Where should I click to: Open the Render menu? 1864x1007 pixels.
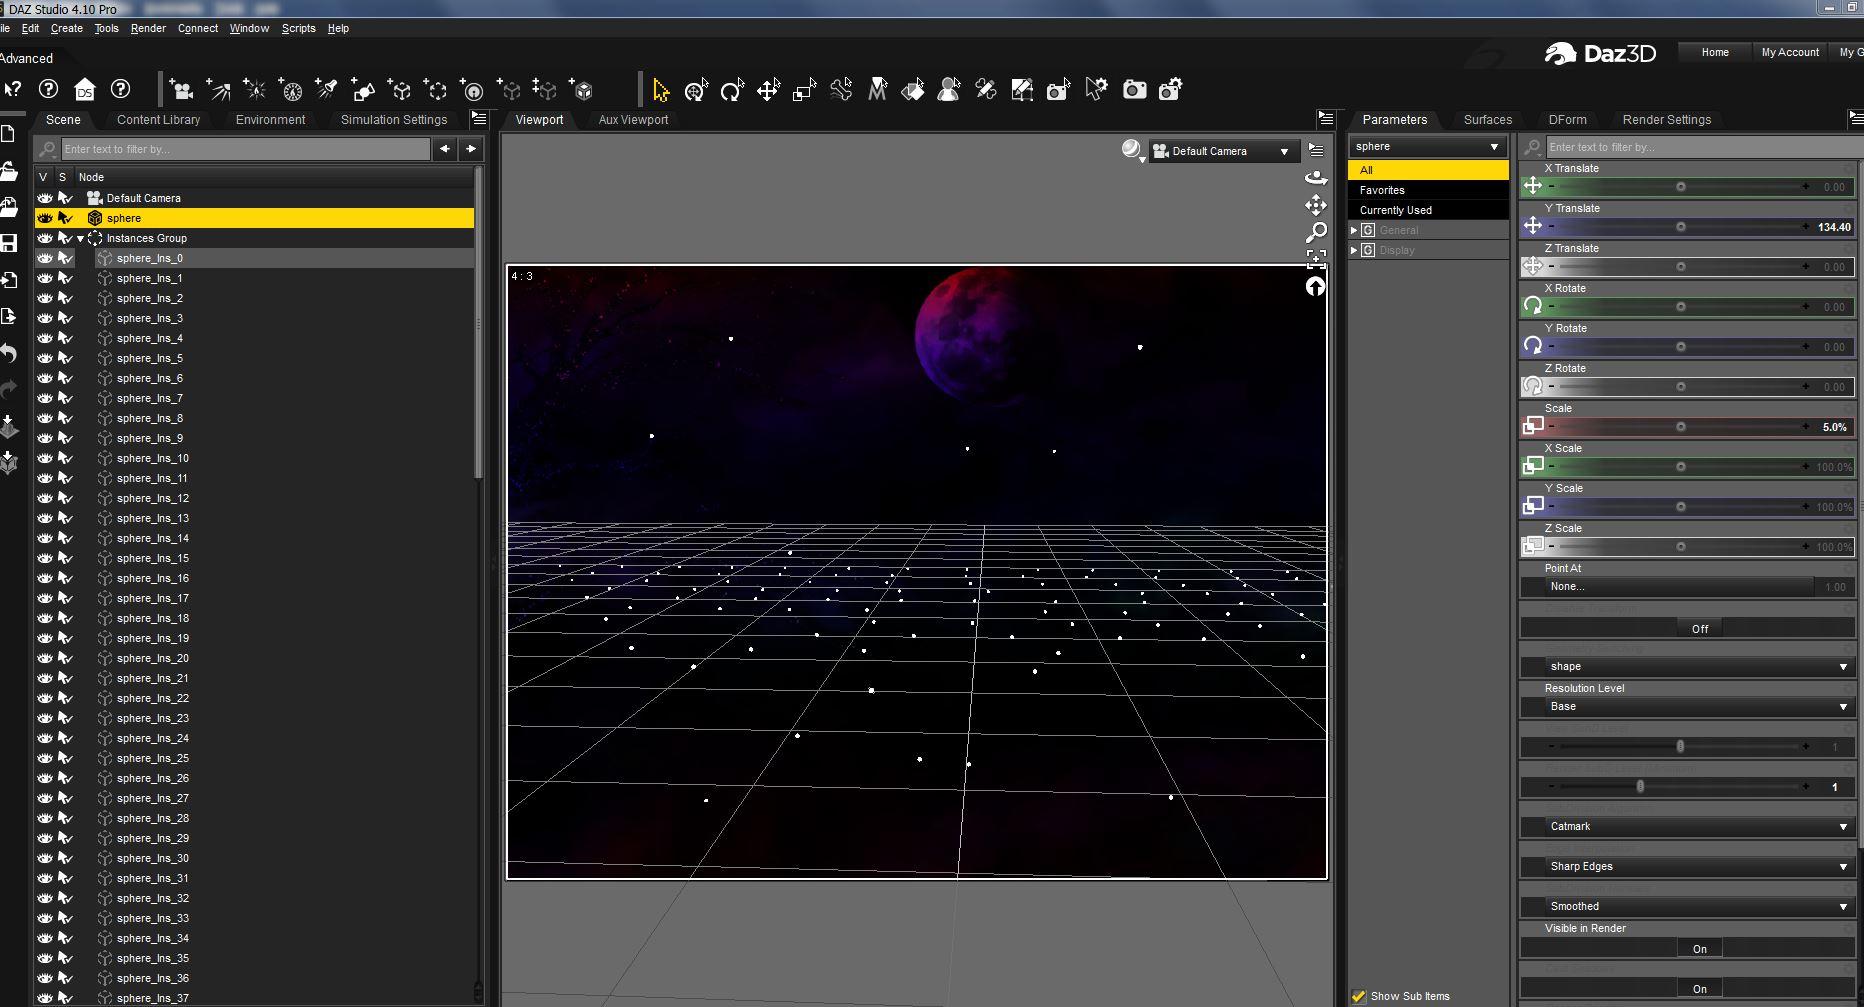[x=148, y=28]
